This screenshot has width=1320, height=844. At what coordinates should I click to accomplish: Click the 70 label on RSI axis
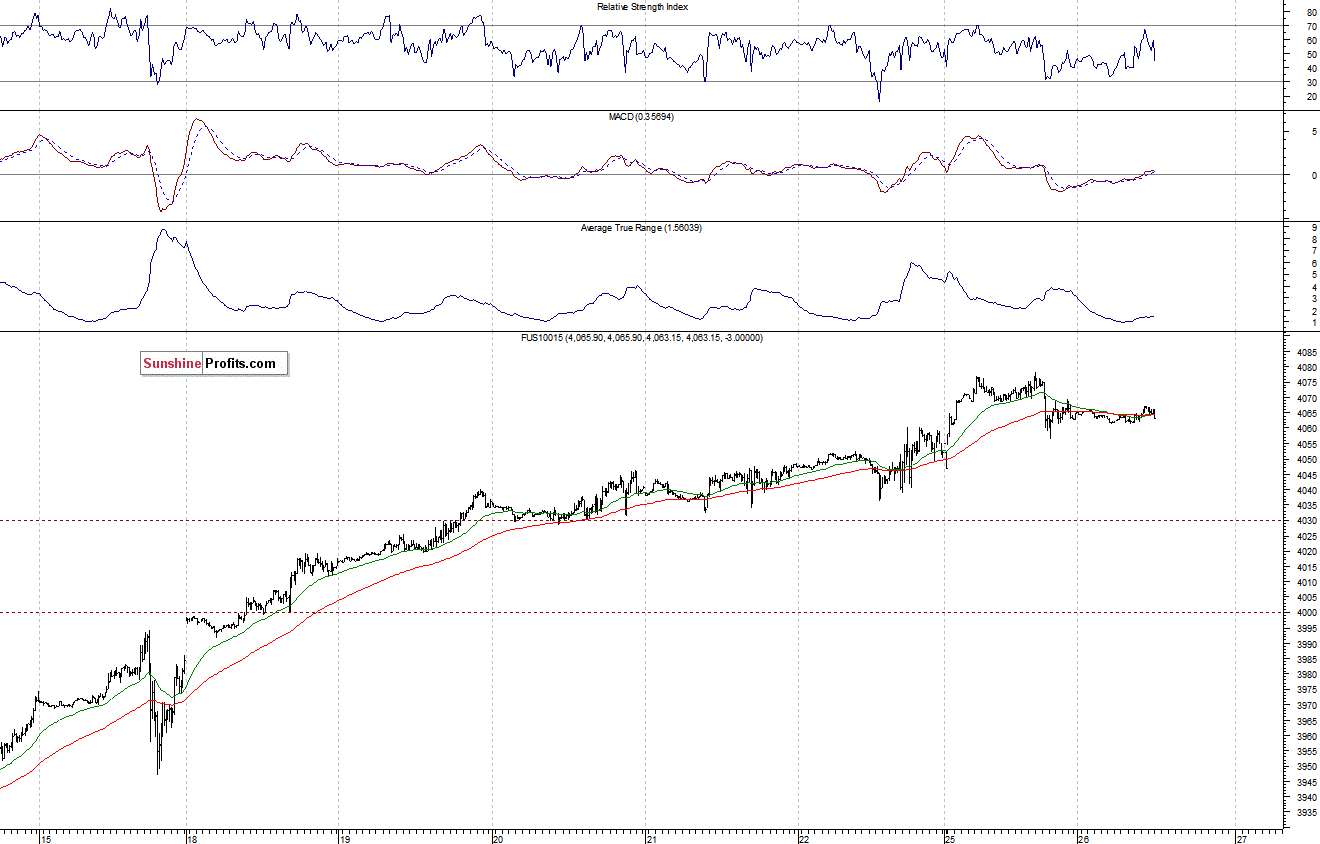(1310, 26)
